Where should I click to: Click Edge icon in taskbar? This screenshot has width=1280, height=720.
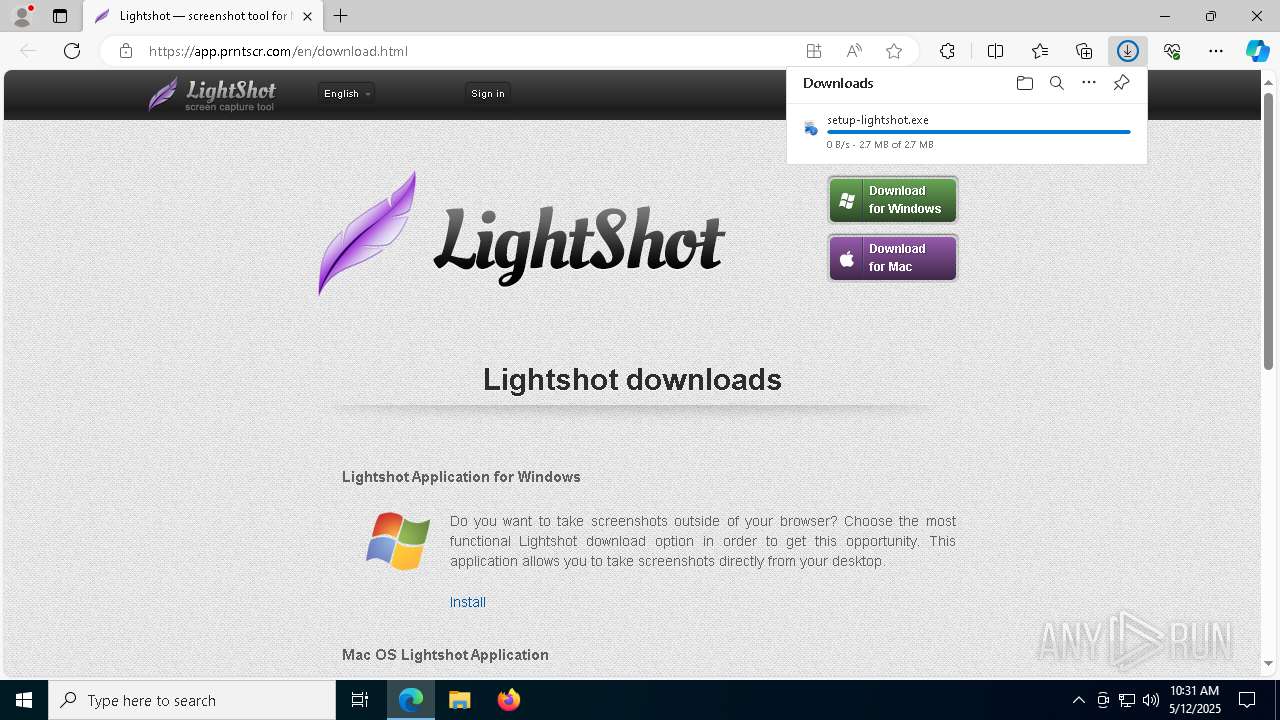coord(411,700)
